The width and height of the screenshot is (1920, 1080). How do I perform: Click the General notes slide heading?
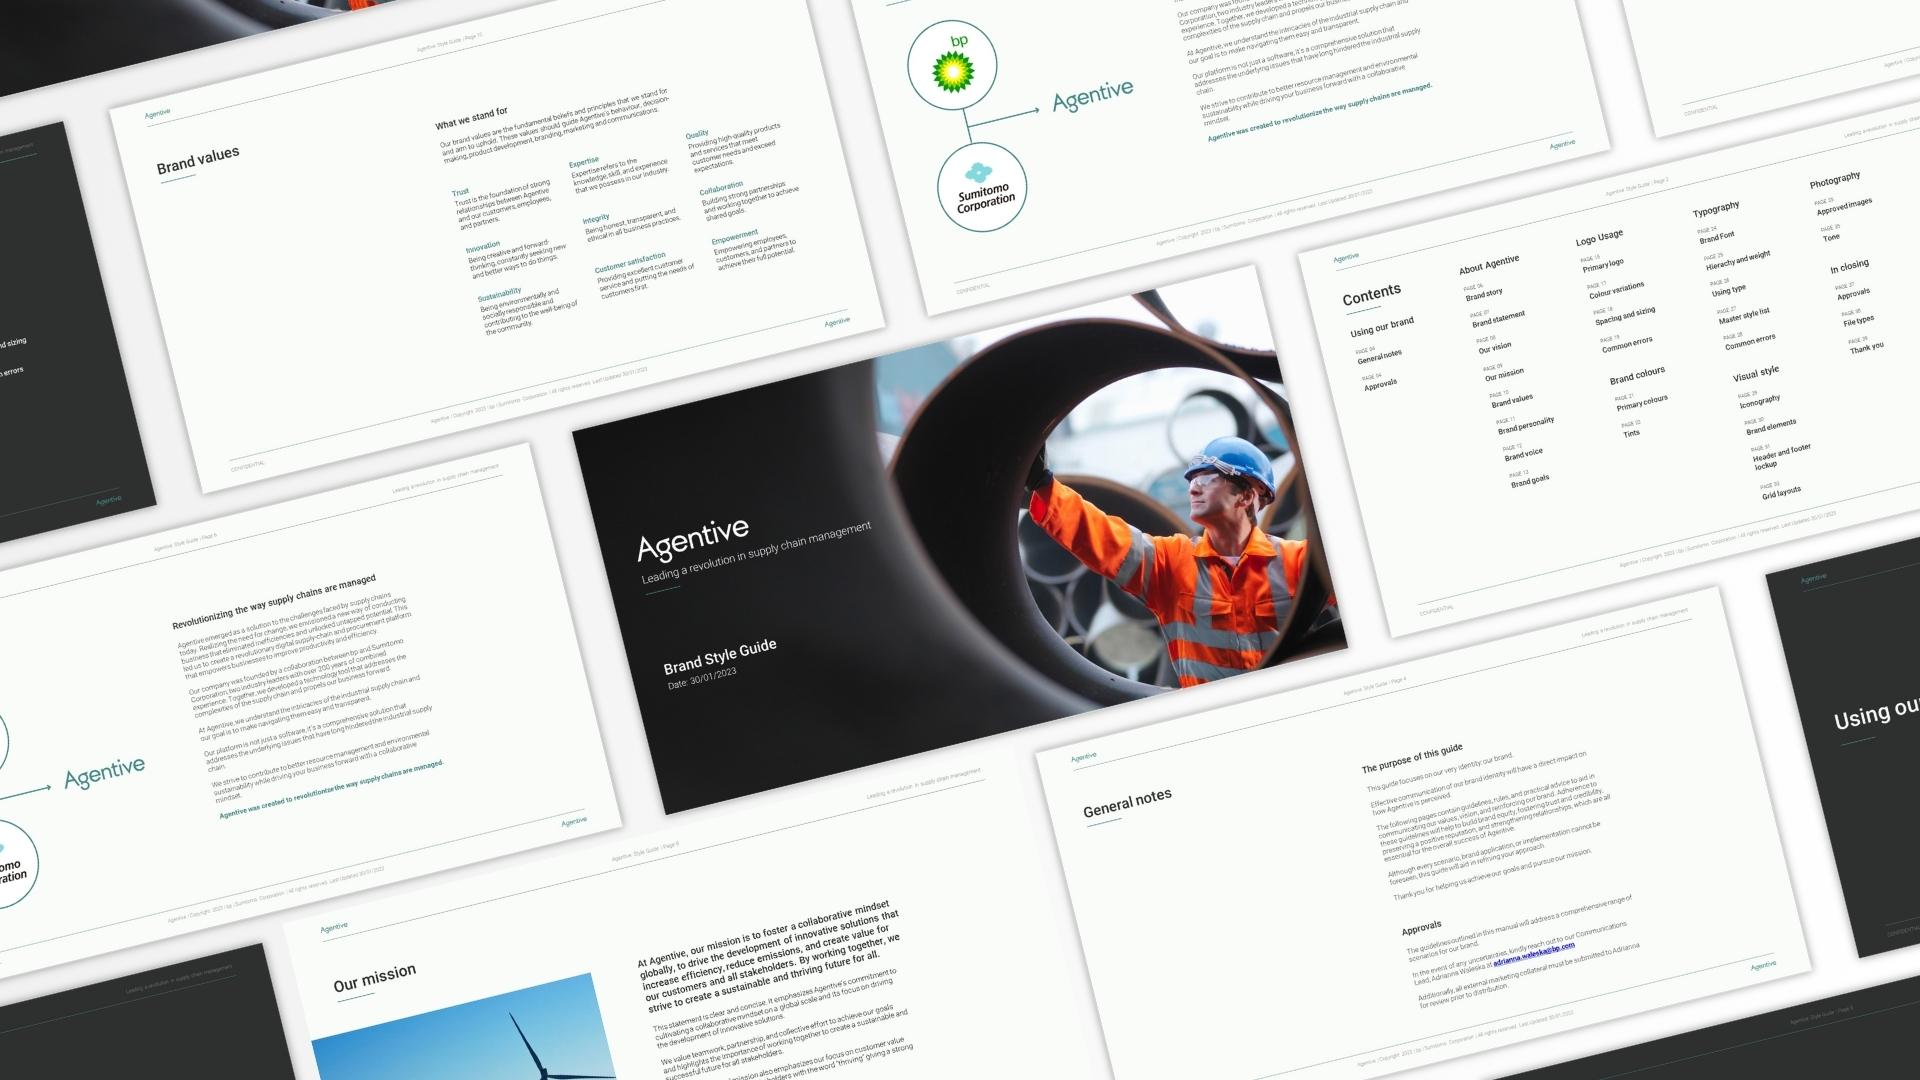1127,802
